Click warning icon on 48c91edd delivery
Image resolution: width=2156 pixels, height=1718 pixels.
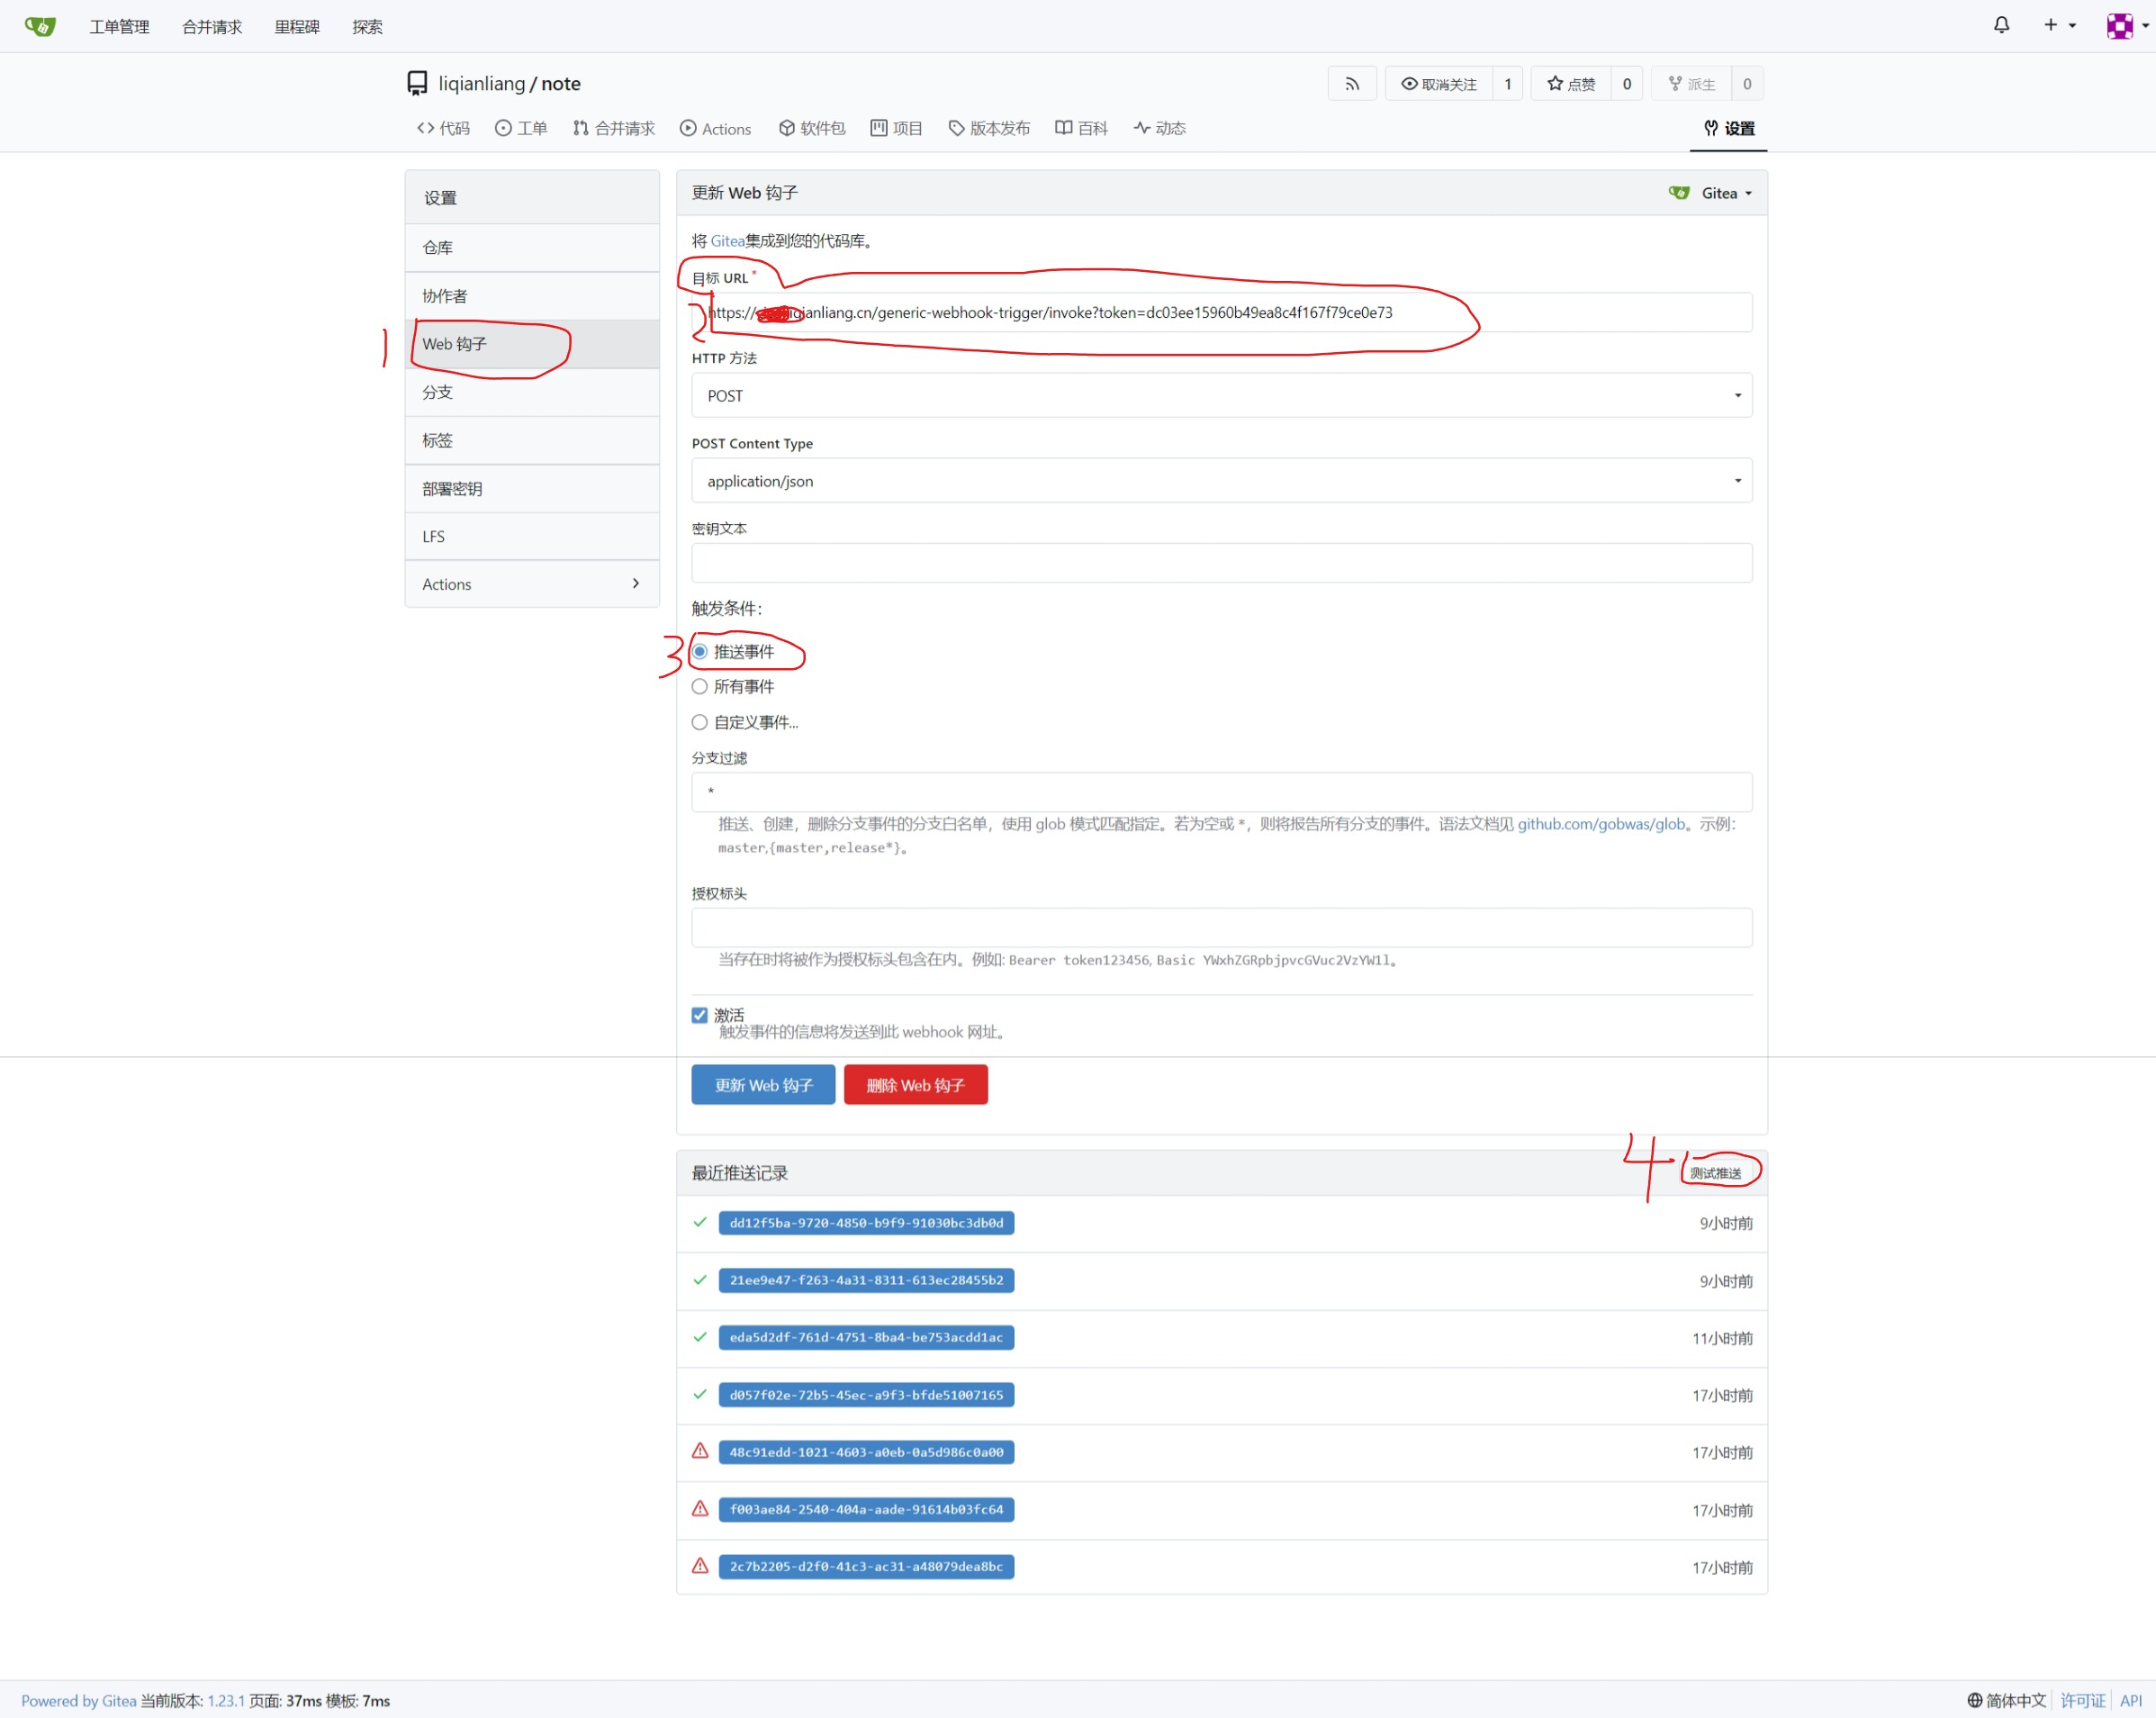(700, 1451)
